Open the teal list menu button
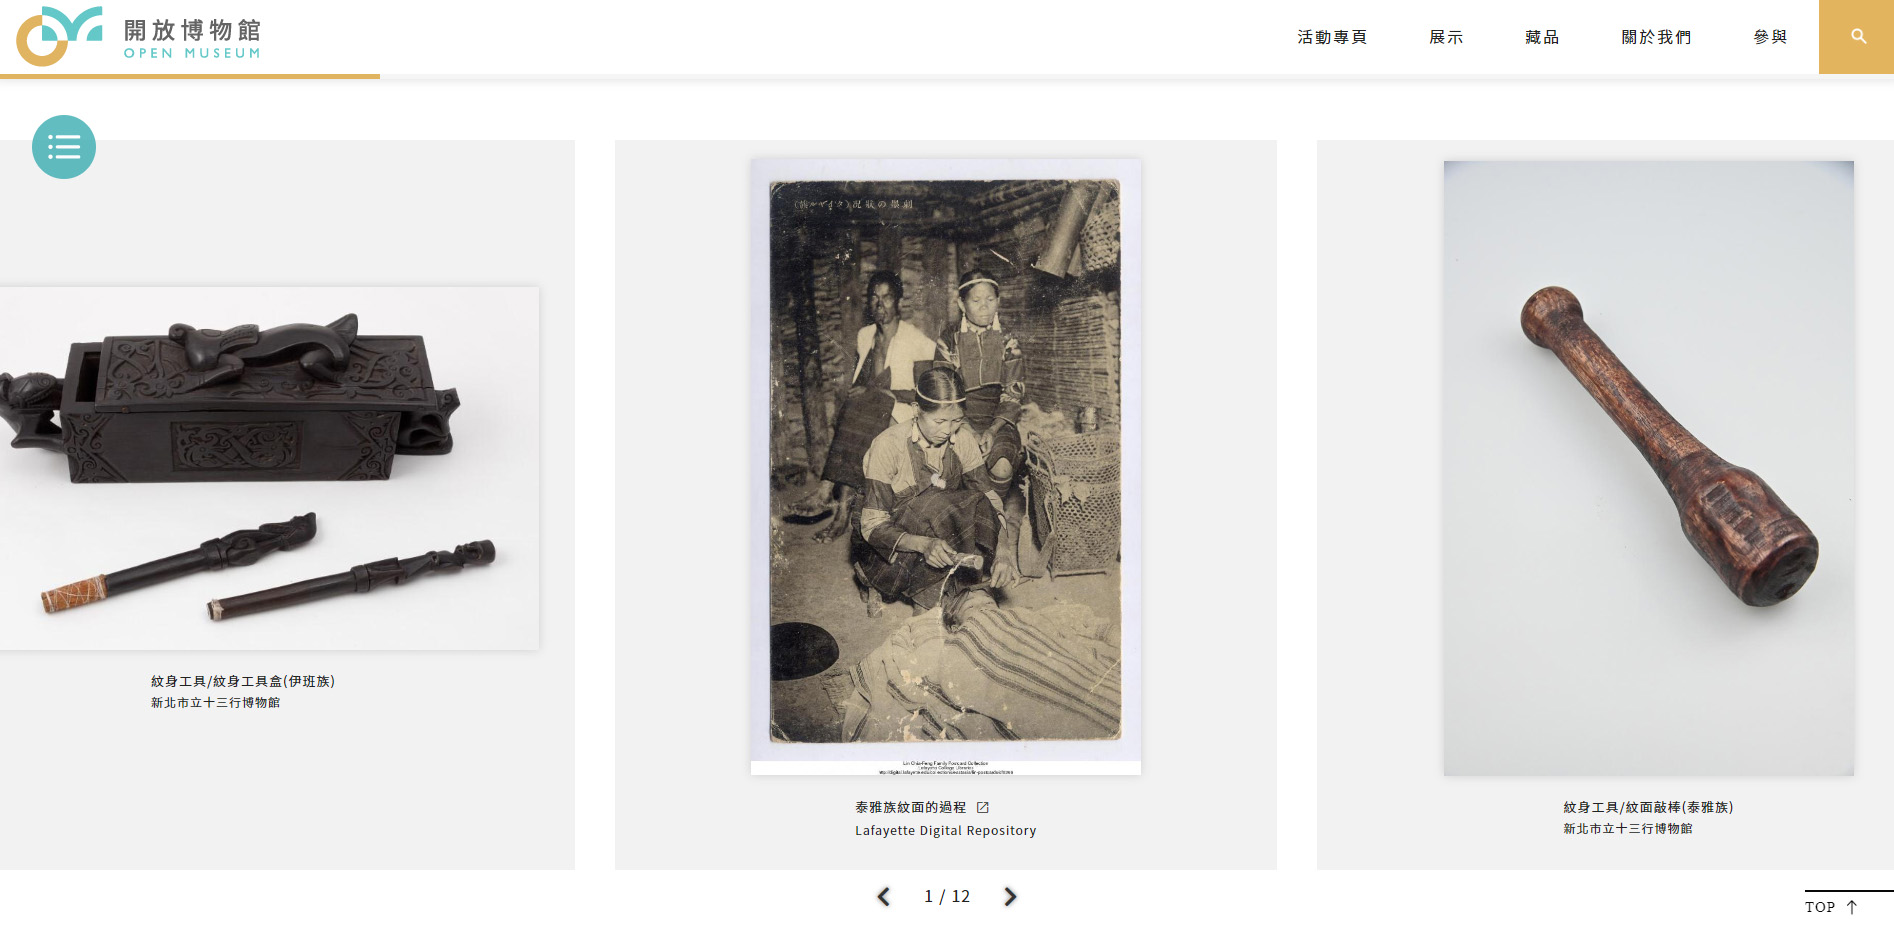The height and width of the screenshot is (926, 1894). coord(64,147)
